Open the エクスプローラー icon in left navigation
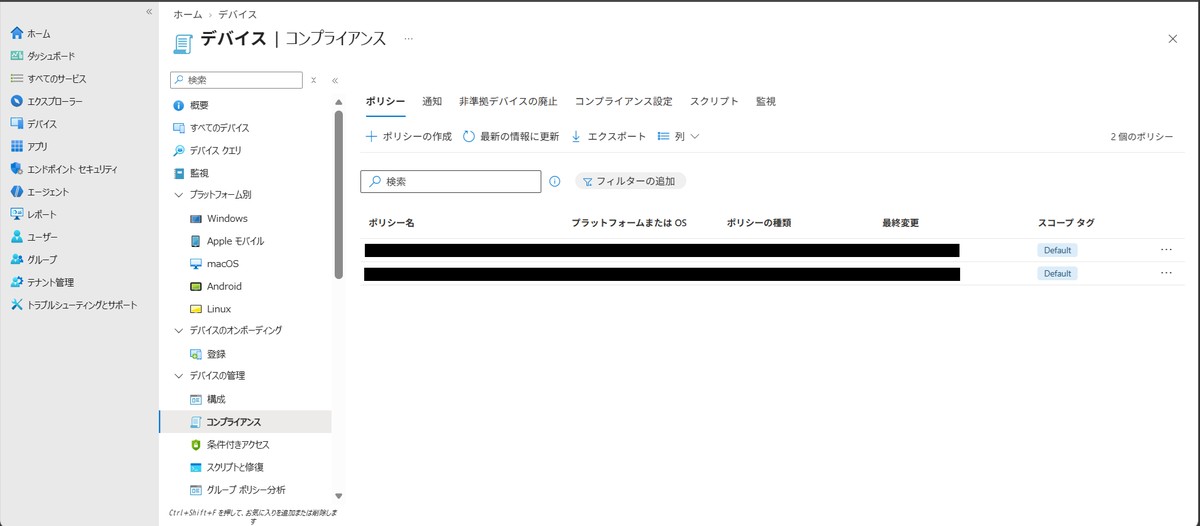This screenshot has width=1200, height=526. (16, 101)
